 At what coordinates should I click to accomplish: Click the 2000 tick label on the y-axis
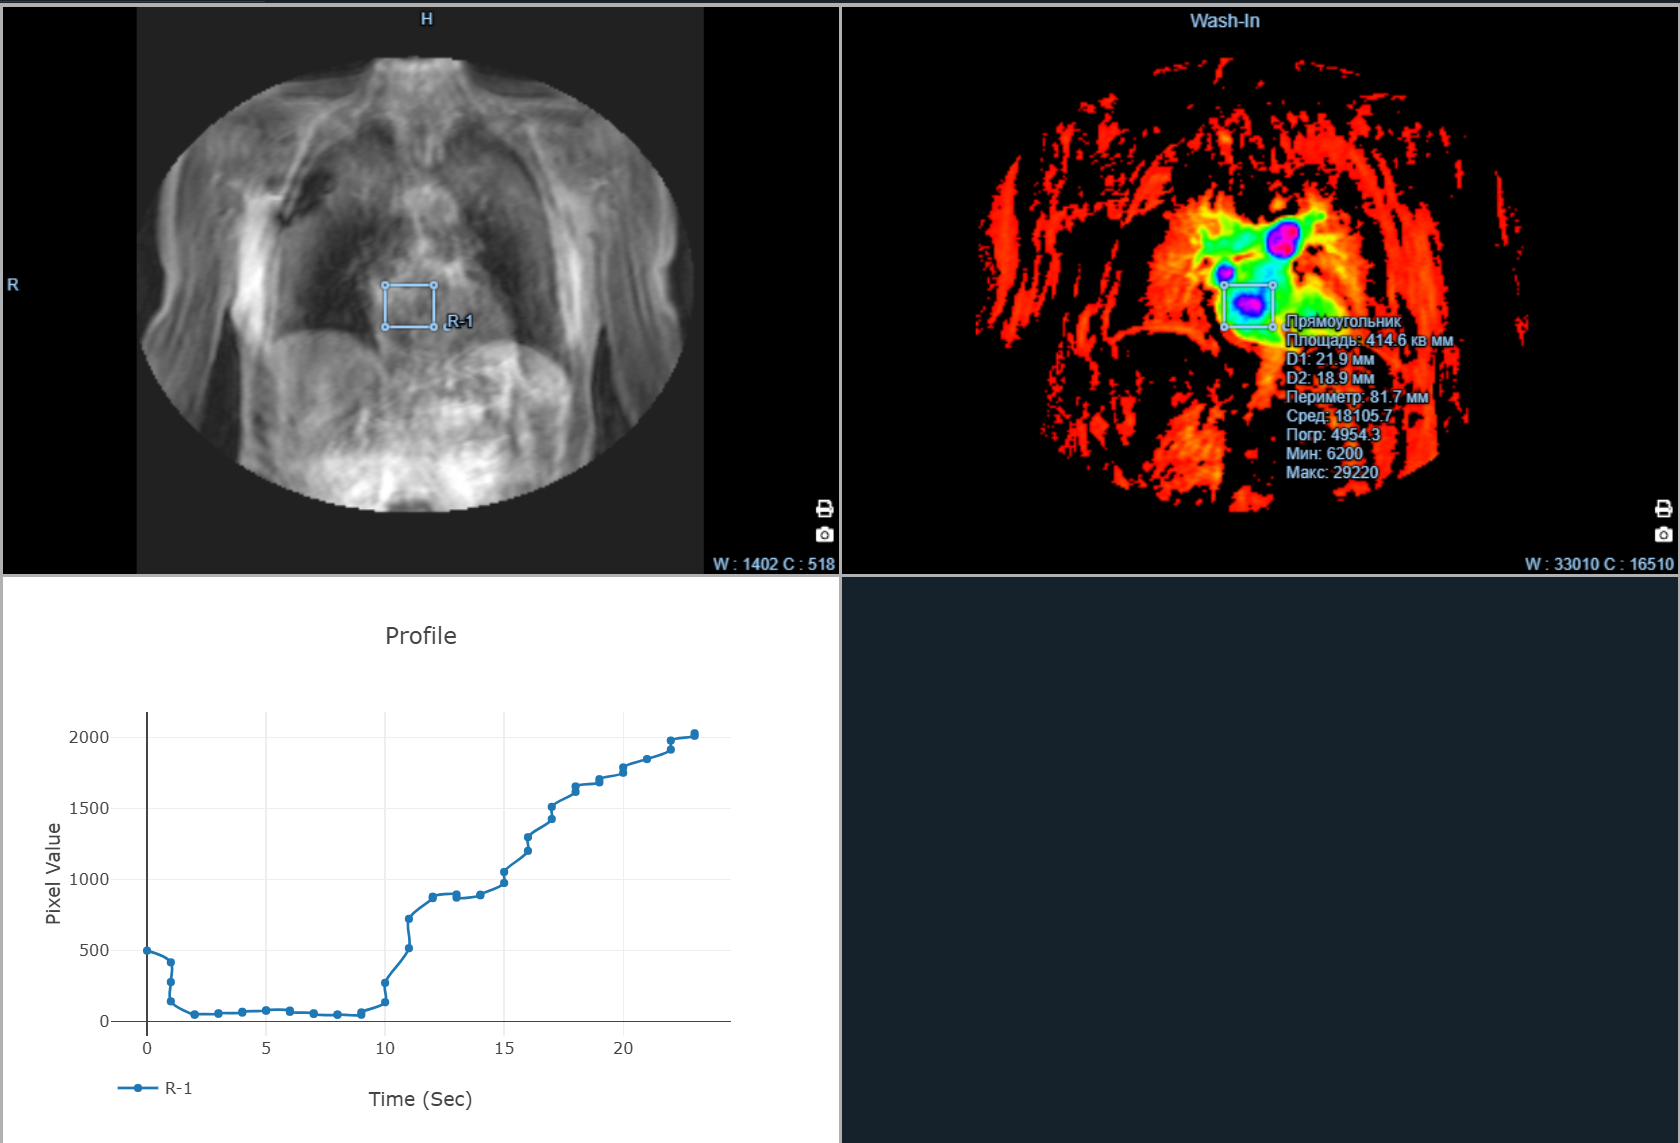click(89, 737)
